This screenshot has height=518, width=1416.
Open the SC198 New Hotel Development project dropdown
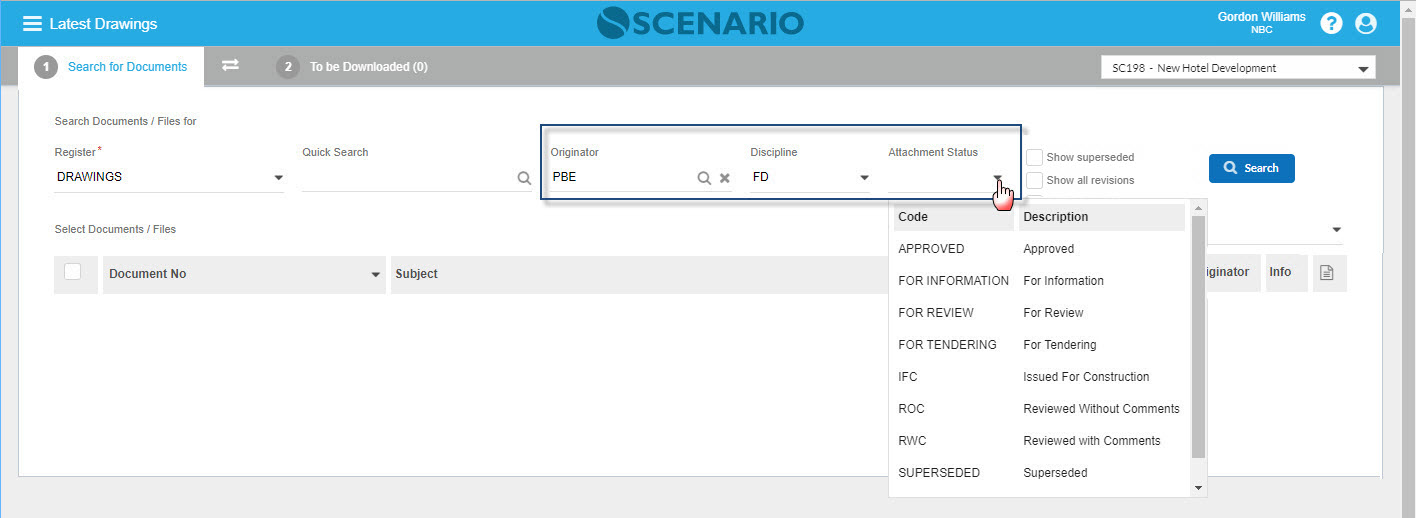point(1362,69)
